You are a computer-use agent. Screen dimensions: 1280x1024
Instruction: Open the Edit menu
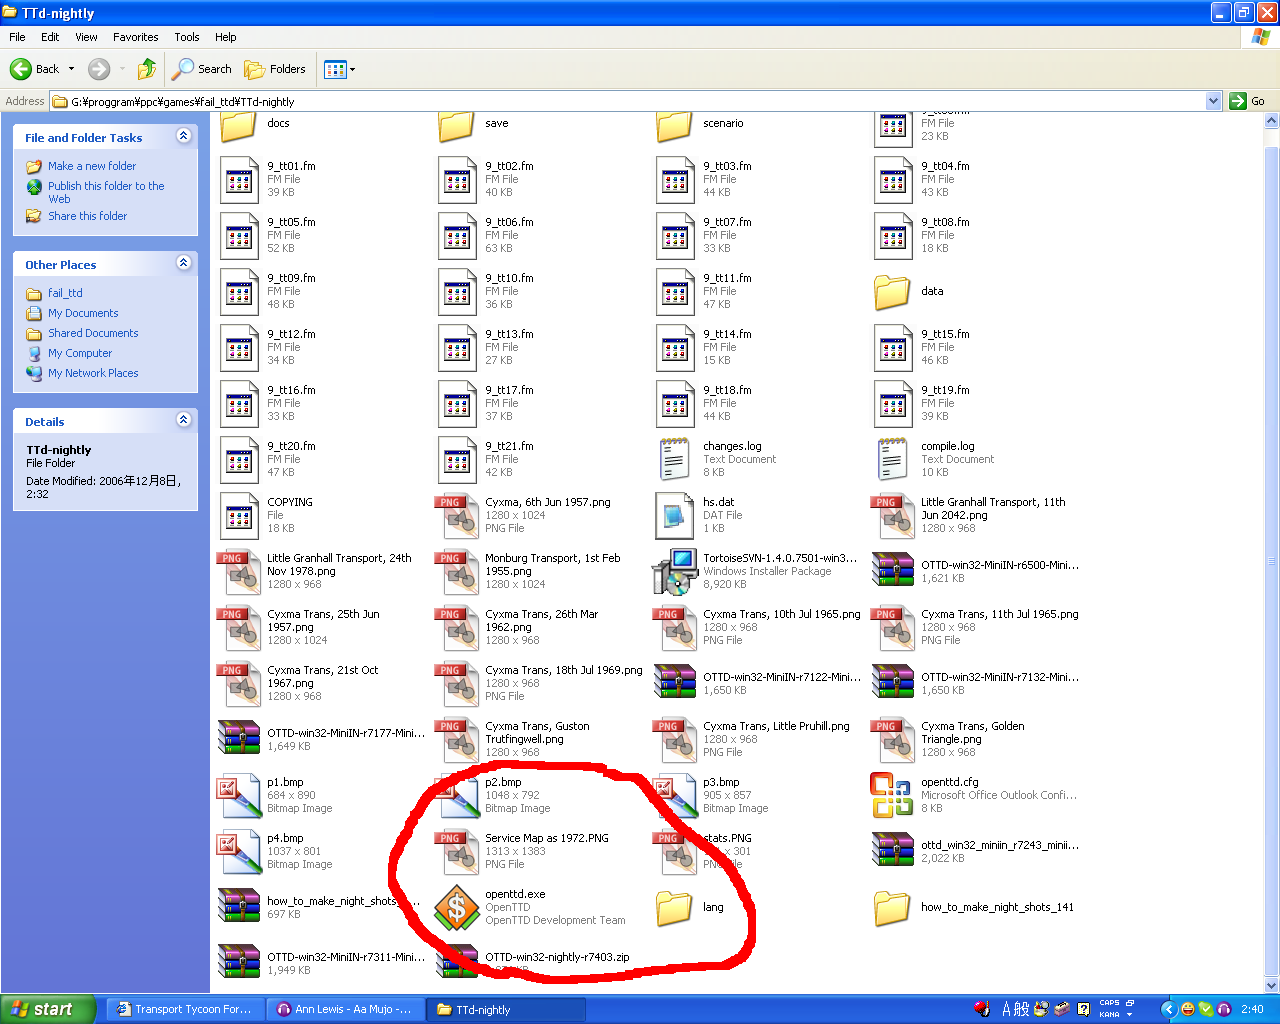click(50, 37)
